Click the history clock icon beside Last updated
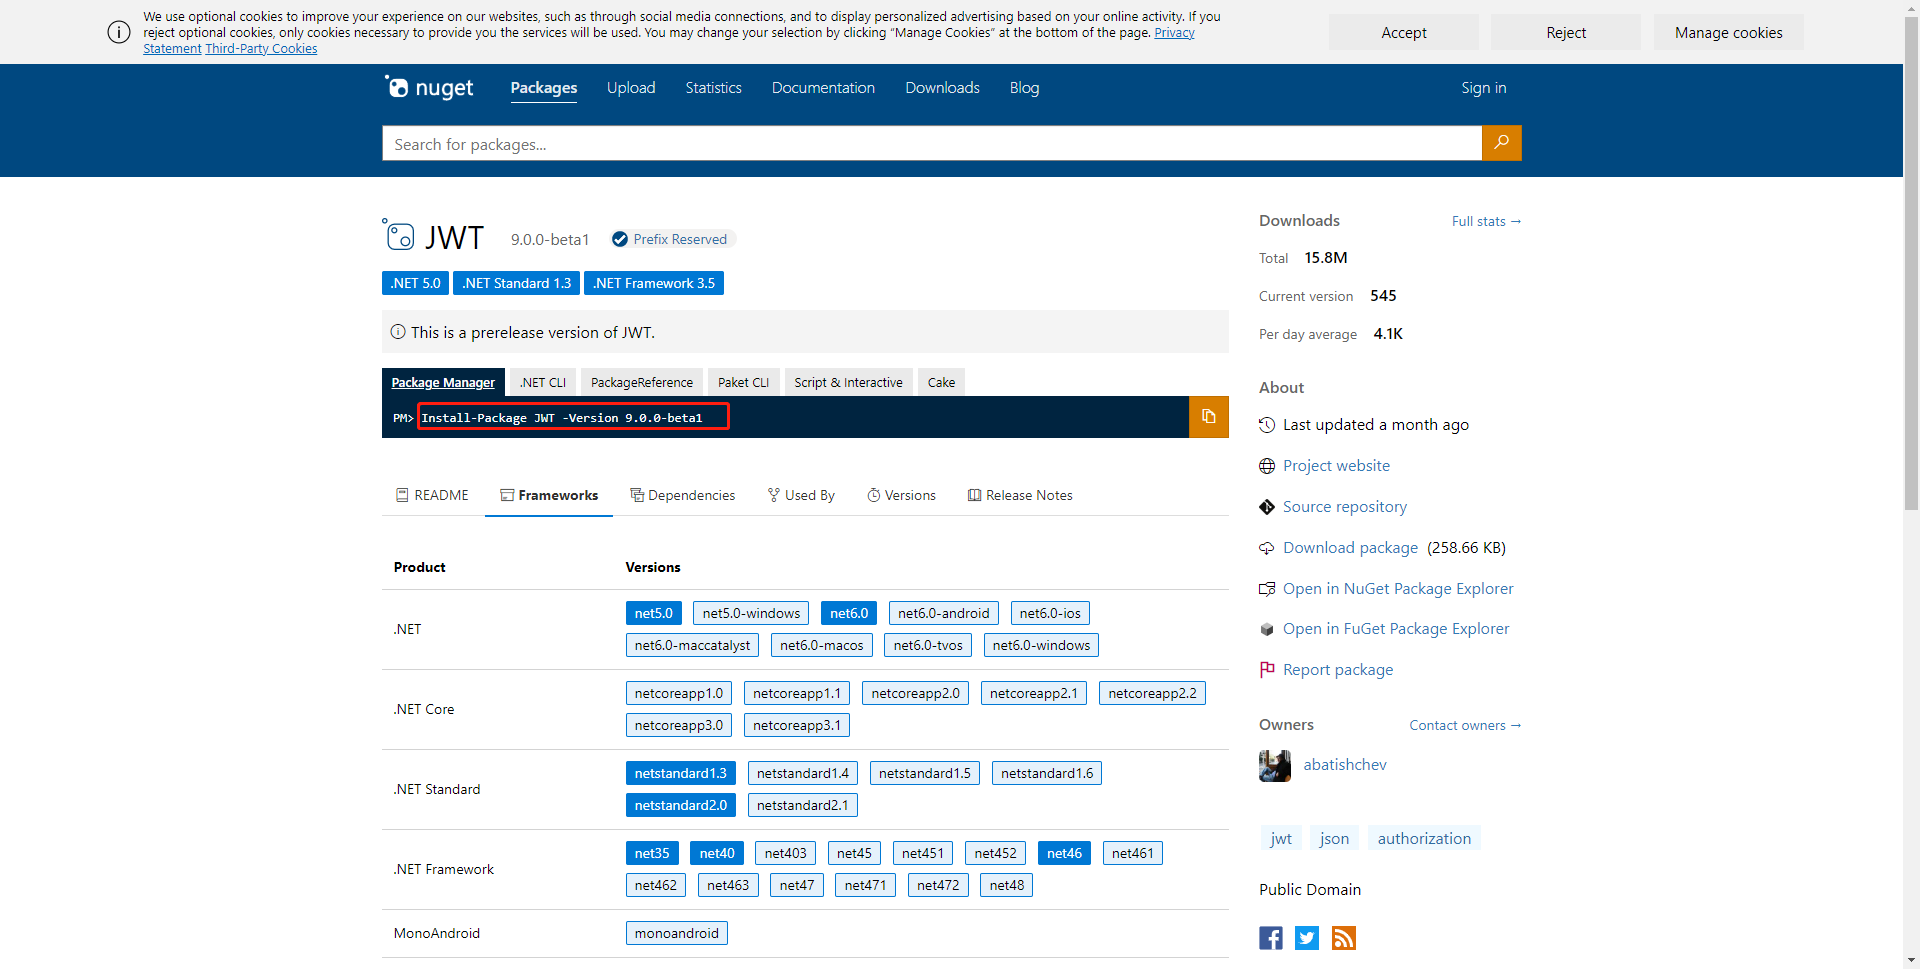Viewport: 1920px width, 969px height. click(x=1267, y=425)
